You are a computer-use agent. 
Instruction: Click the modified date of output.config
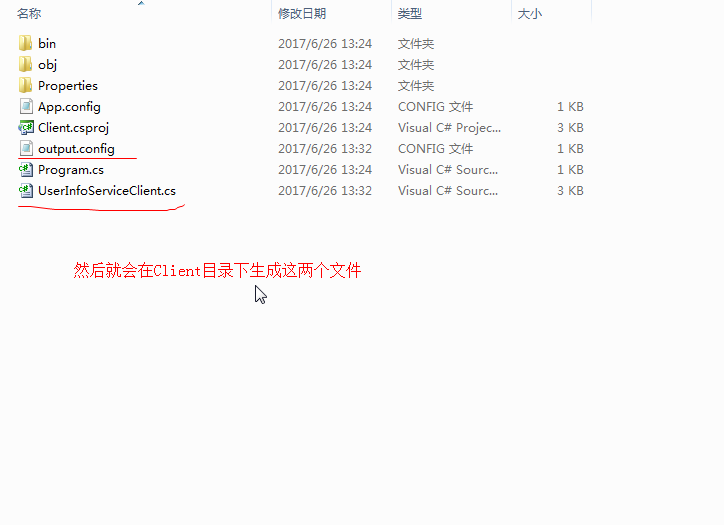tap(325, 149)
